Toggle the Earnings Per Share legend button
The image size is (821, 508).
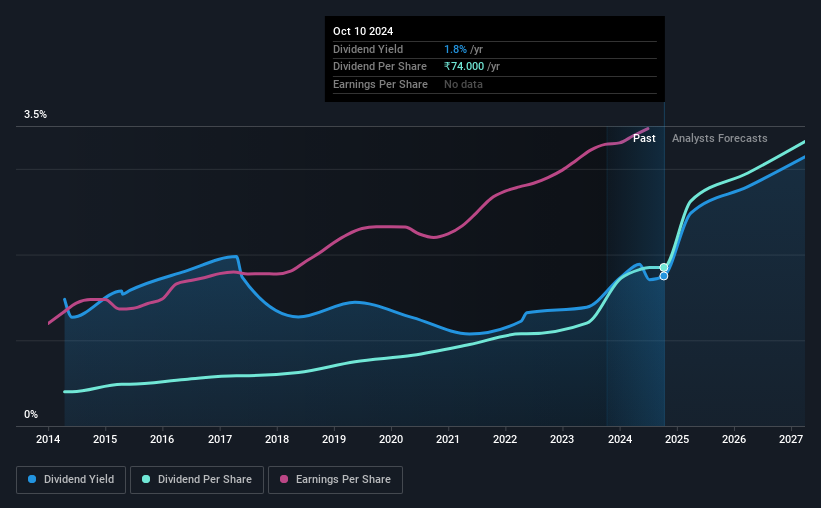[x=335, y=480]
